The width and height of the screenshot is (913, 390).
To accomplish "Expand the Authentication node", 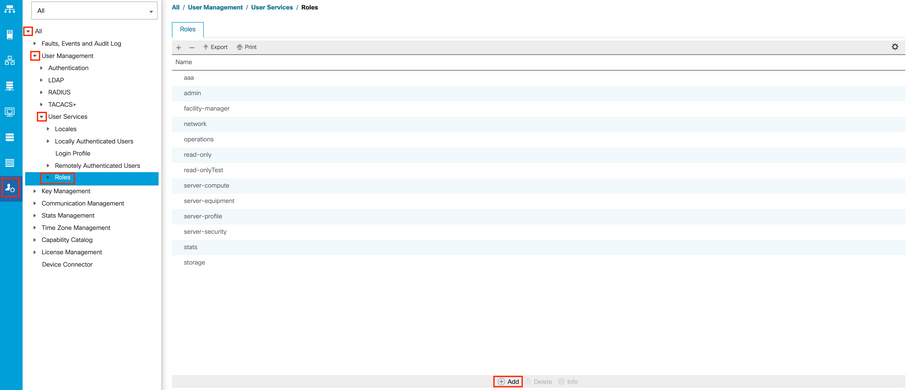I will [x=41, y=68].
